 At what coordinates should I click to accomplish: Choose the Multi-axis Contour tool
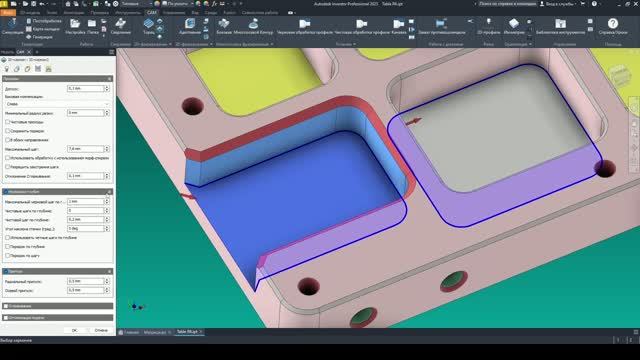(x=253, y=26)
